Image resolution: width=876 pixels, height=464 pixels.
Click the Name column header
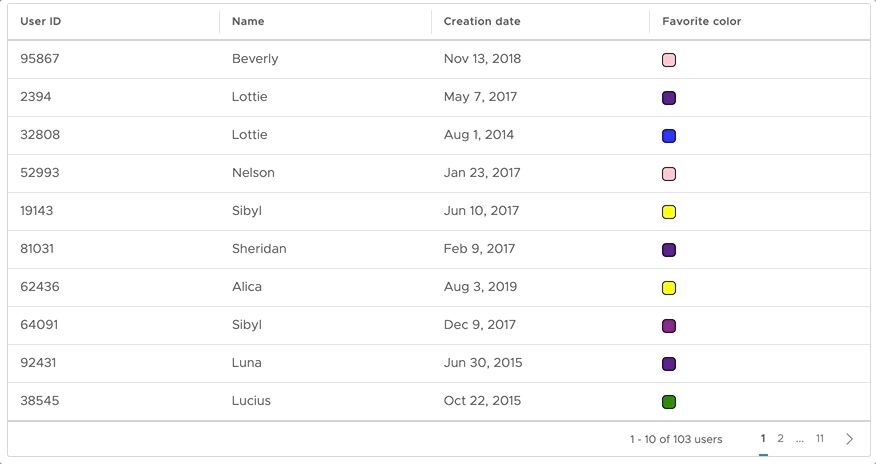(x=248, y=21)
